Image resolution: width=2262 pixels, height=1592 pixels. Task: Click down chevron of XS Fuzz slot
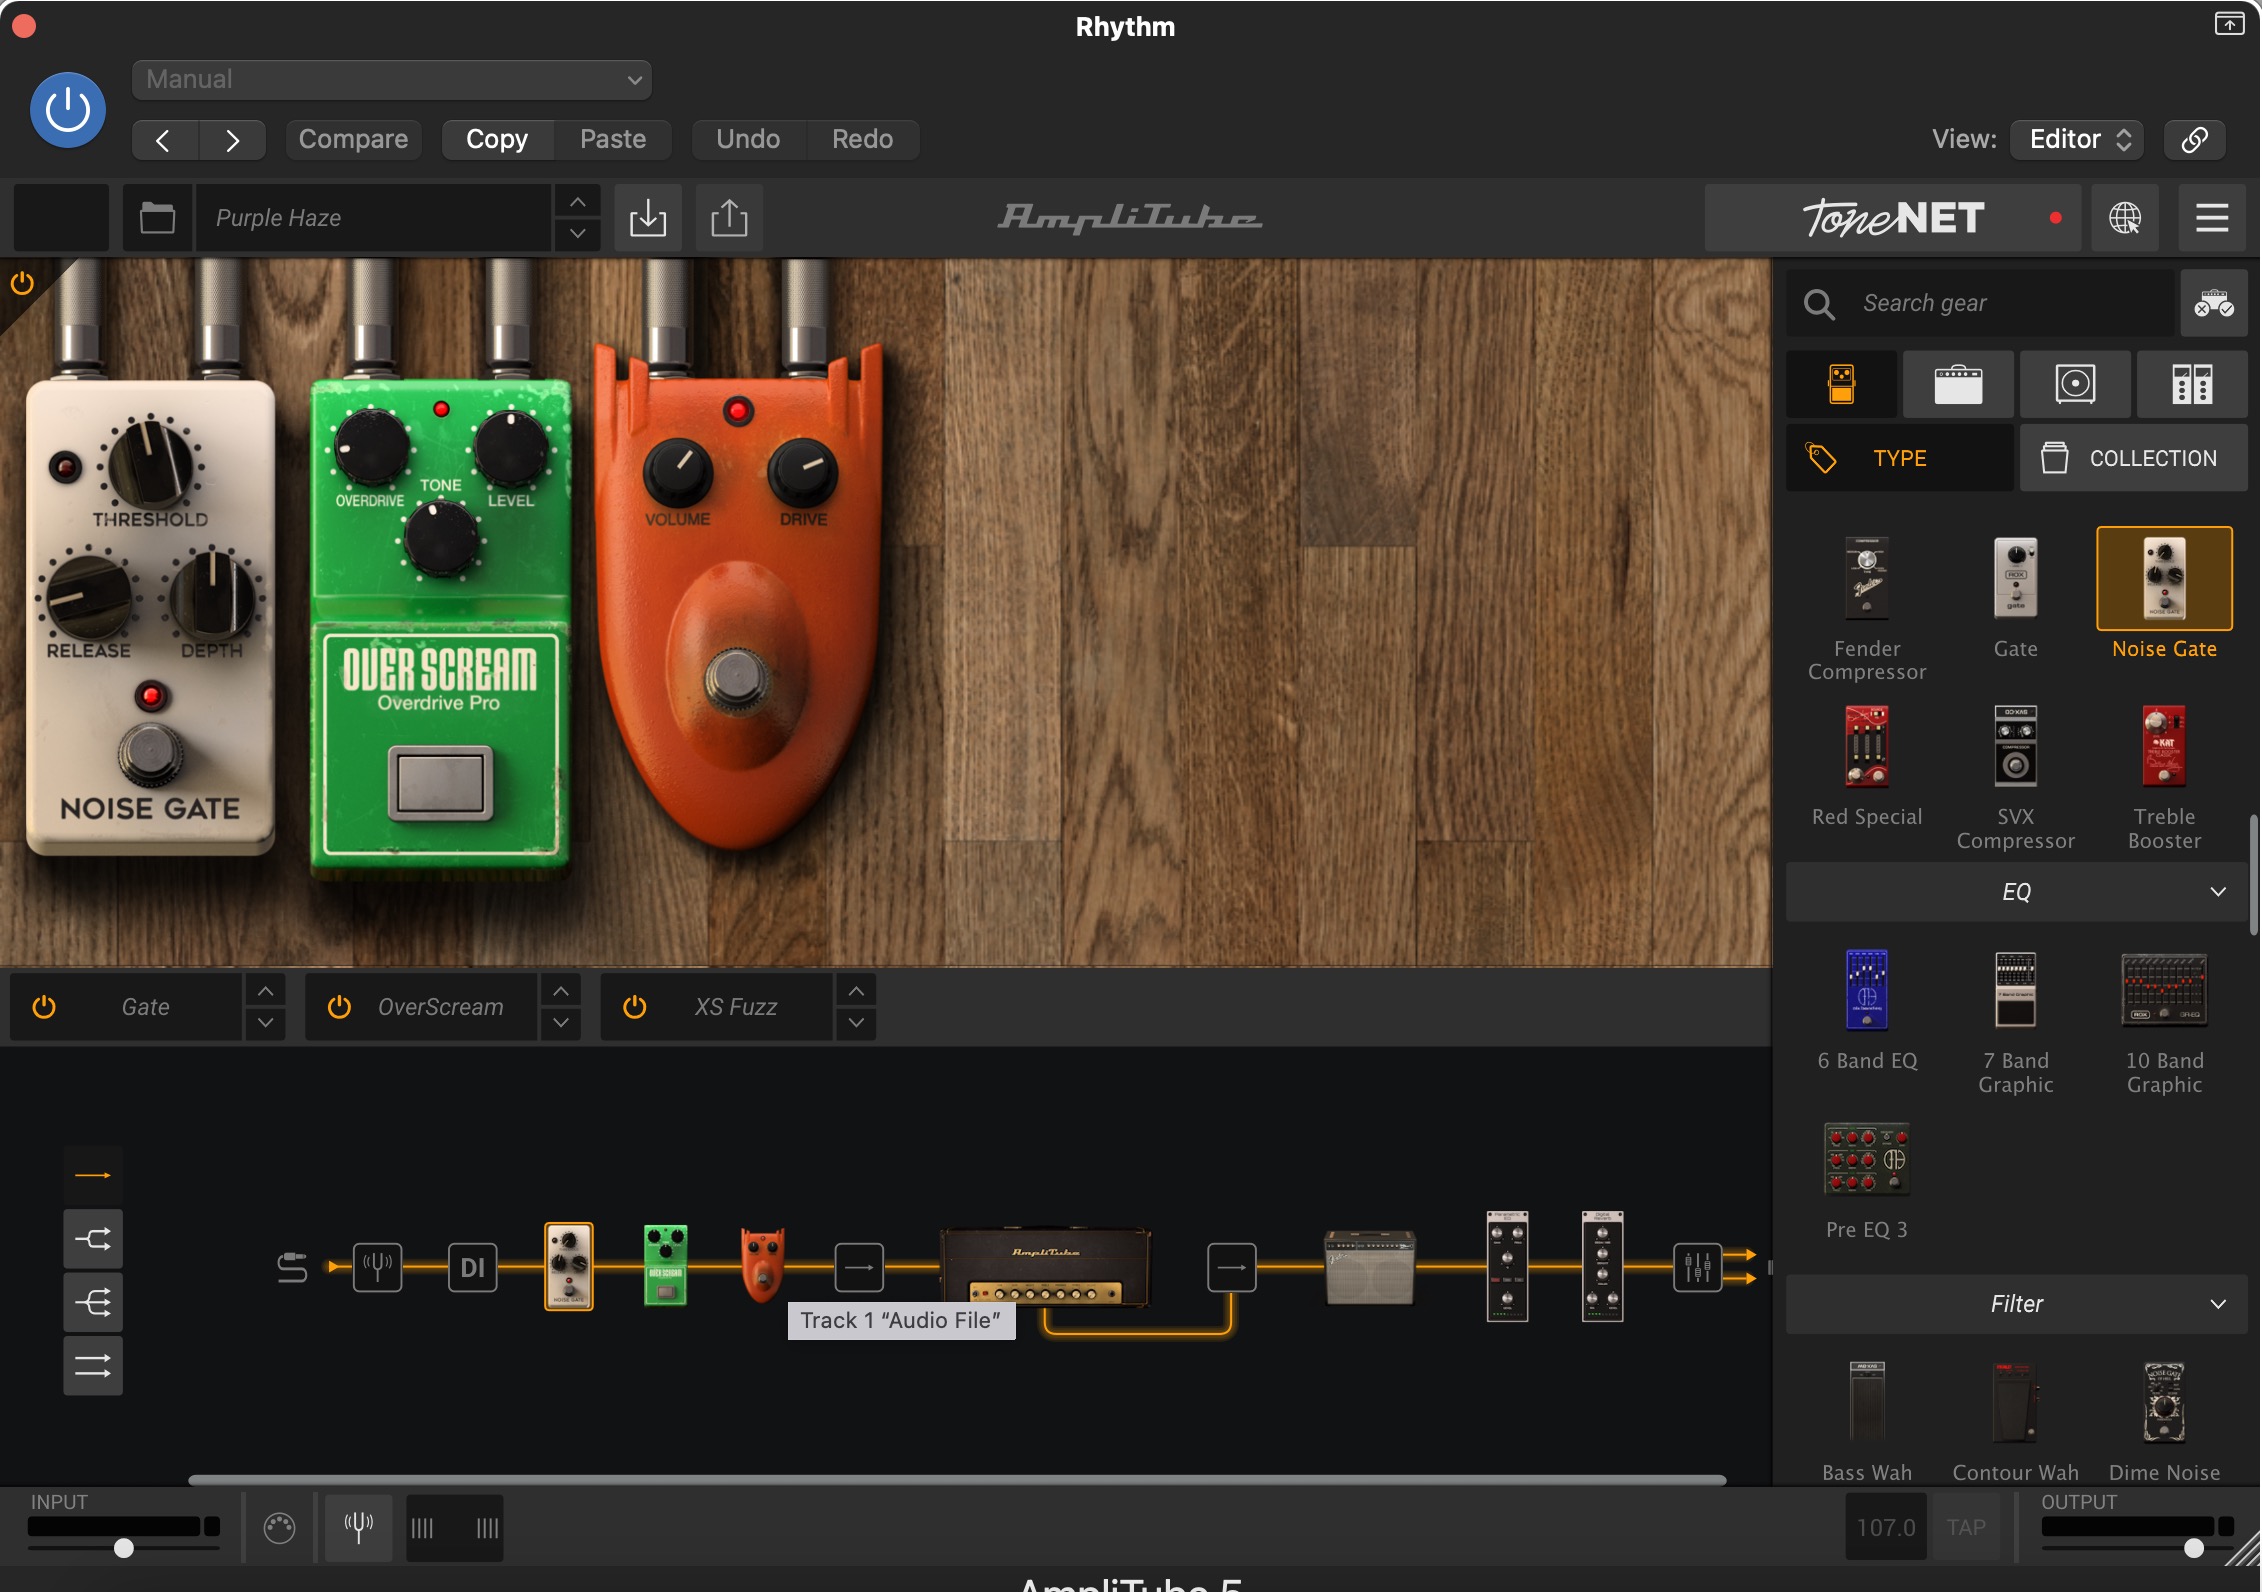pyautogui.click(x=856, y=1023)
